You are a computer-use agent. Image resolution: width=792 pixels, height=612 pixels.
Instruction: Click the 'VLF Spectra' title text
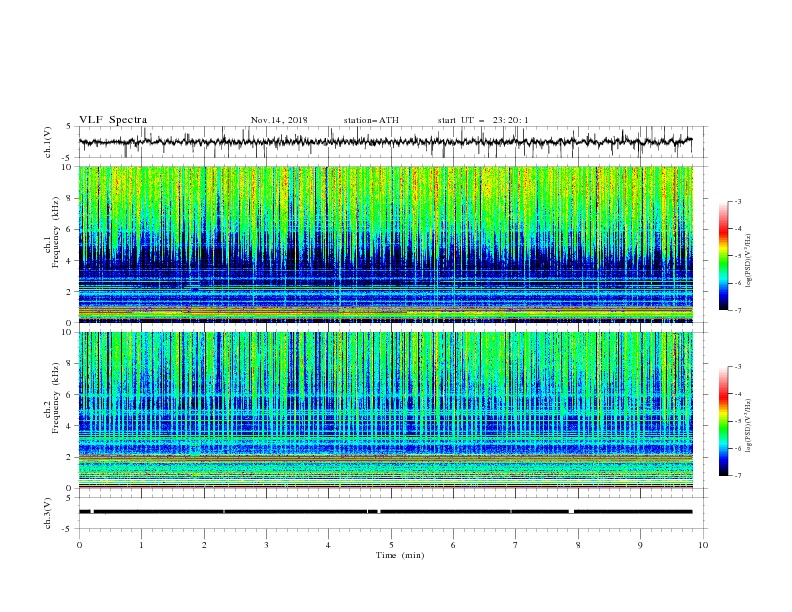coord(113,120)
